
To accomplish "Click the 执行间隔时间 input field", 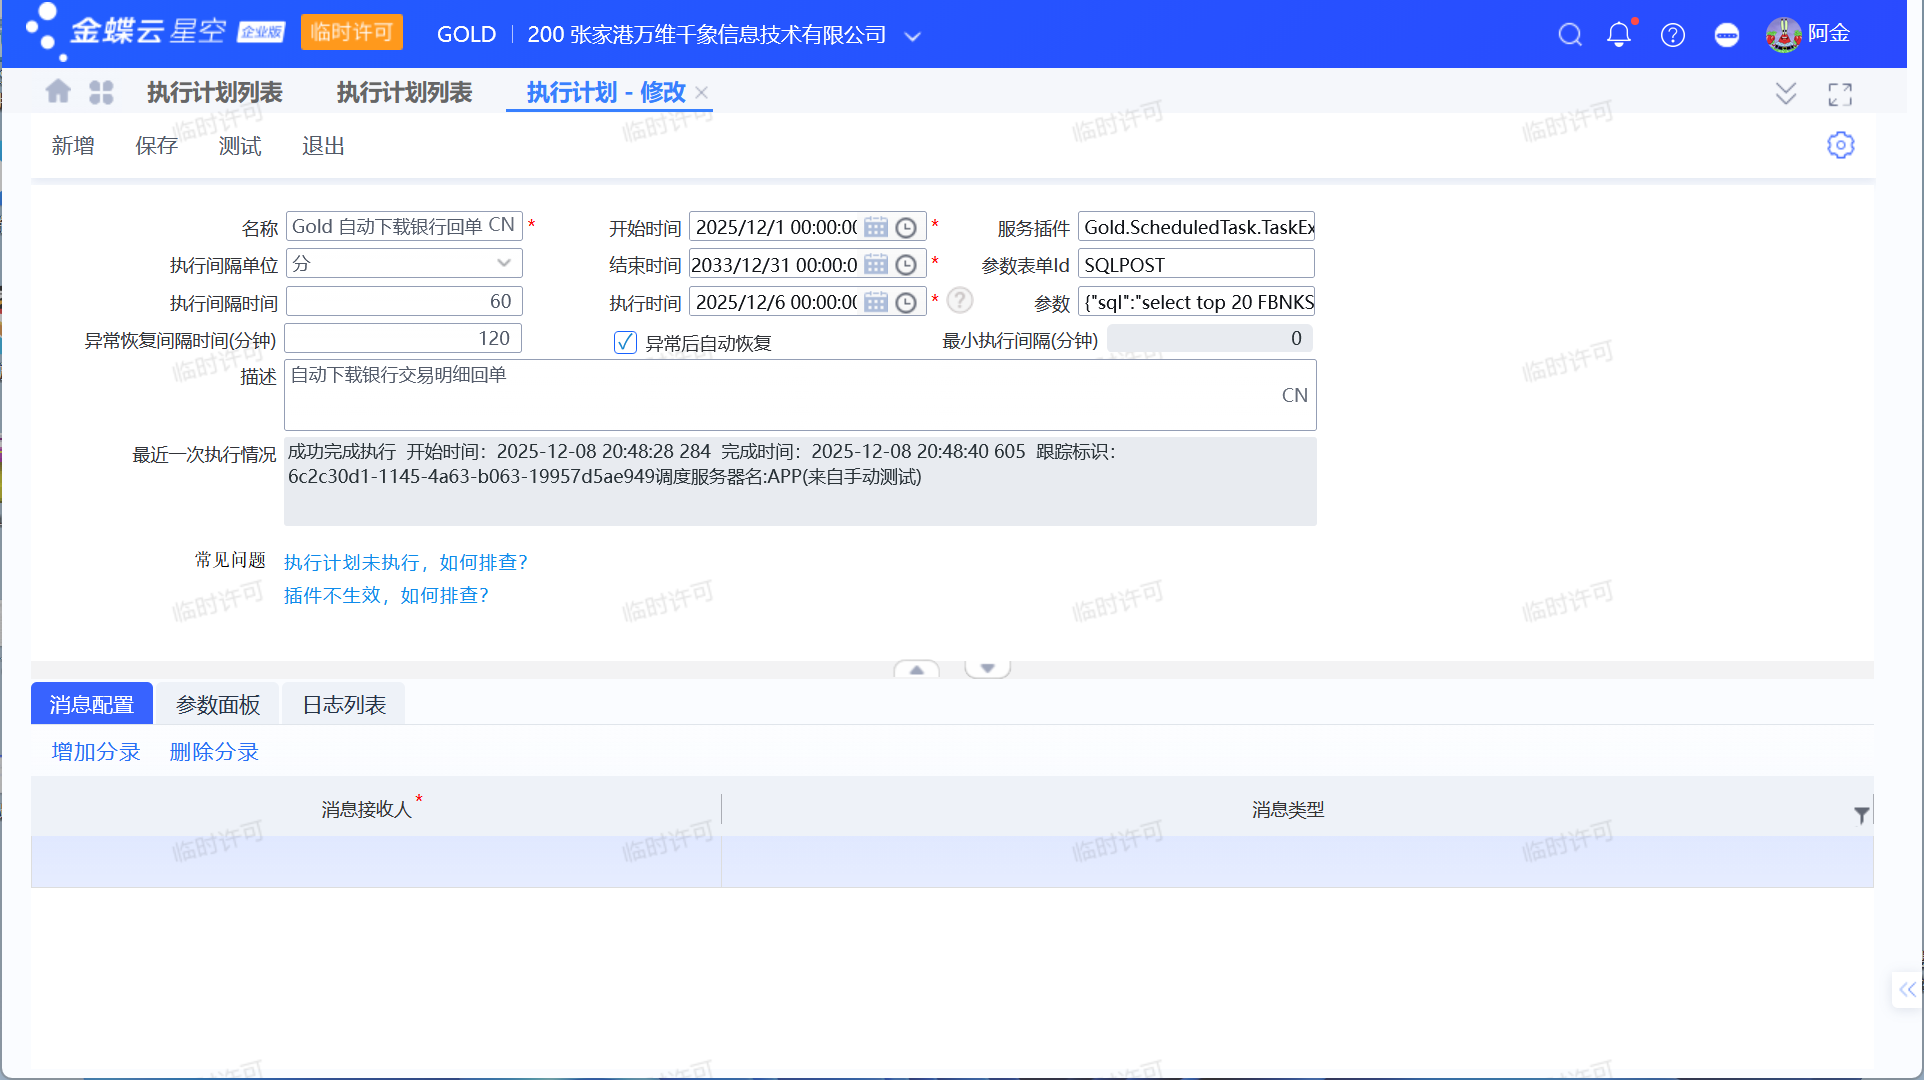I will click(404, 301).
